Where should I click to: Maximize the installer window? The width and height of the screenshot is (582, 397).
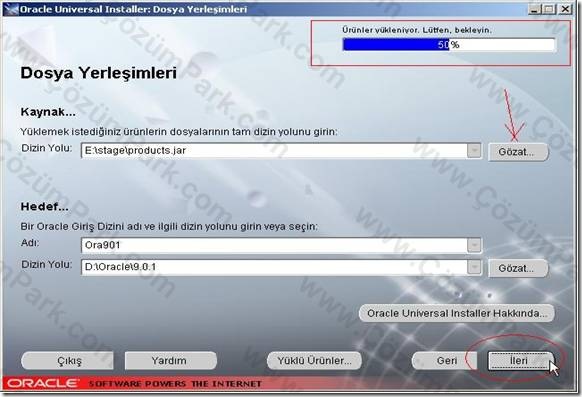tap(550, 9)
